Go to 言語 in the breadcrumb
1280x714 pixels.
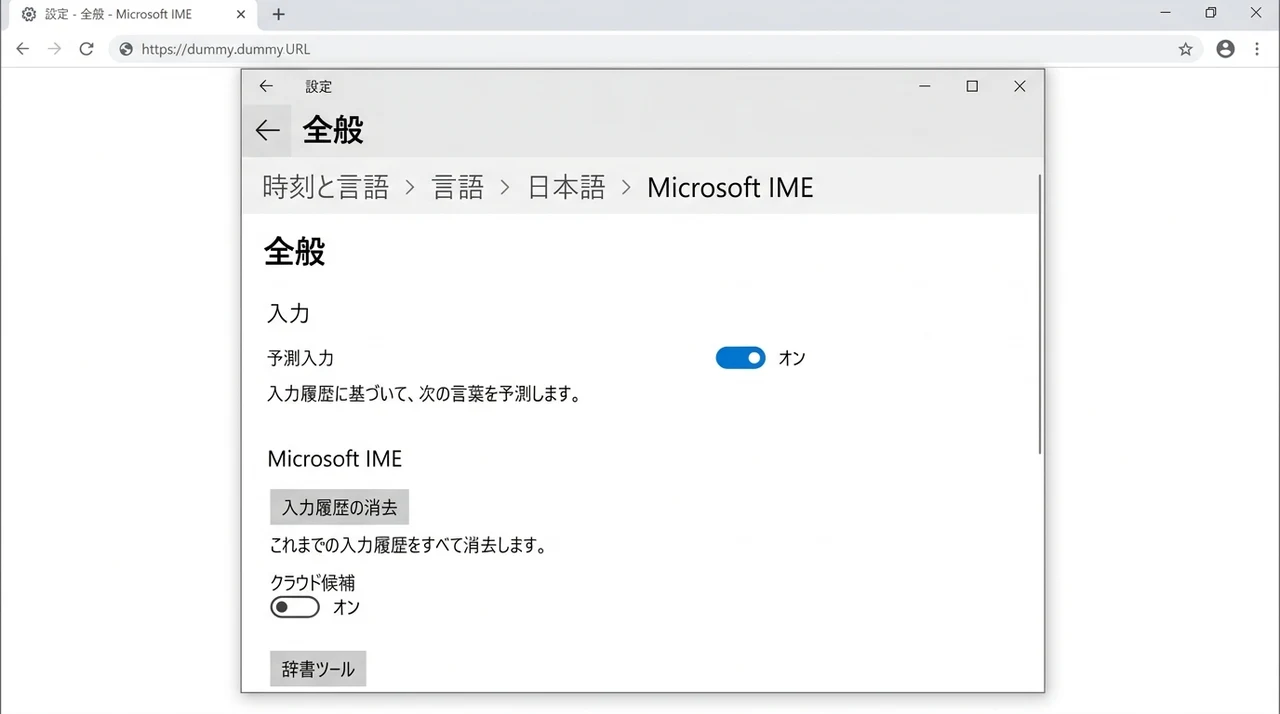(x=458, y=187)
